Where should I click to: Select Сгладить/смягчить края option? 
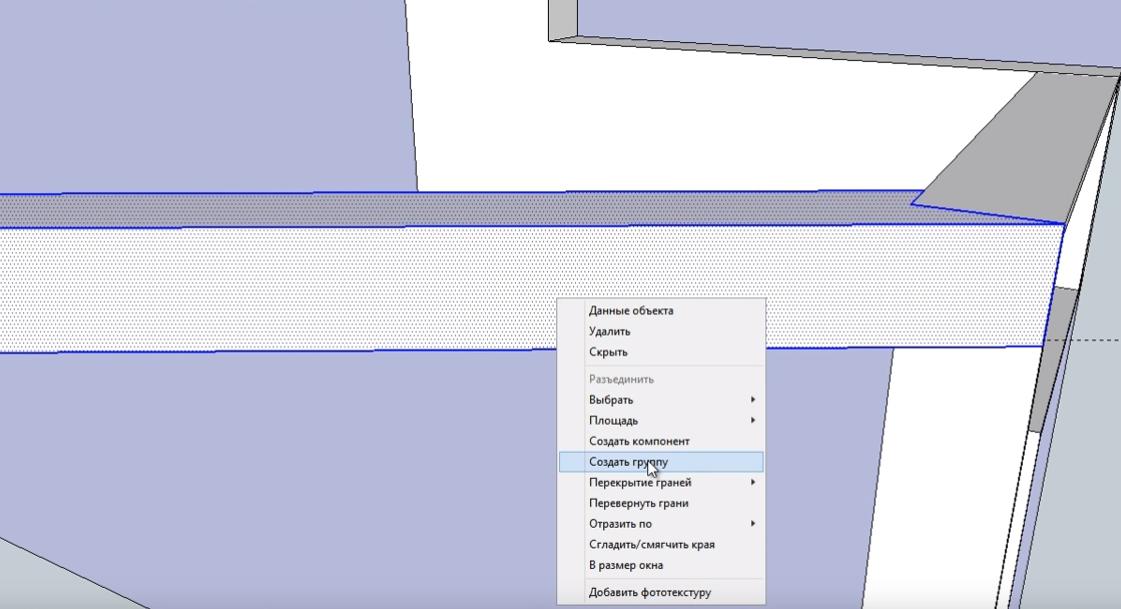pos(651,545)
